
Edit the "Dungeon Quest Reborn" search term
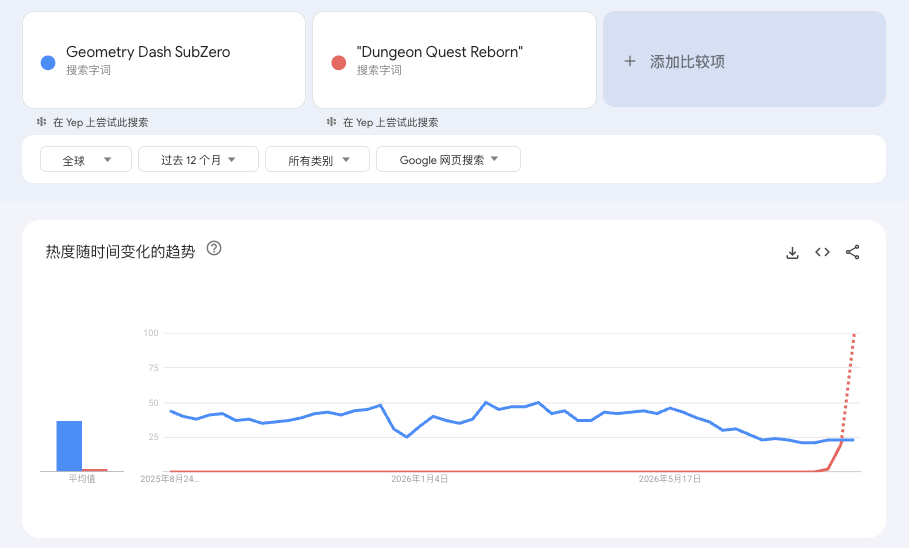click(454, 60)
